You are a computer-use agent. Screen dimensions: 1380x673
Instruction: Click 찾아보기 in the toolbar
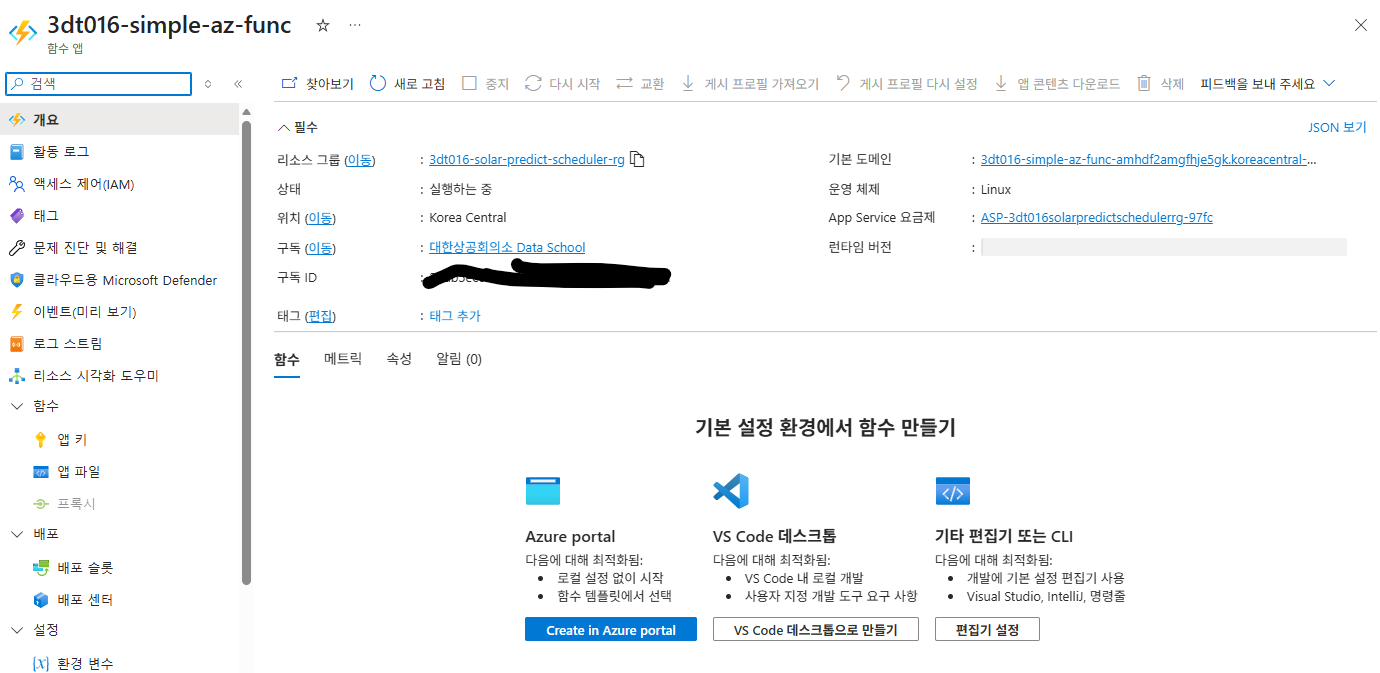(317, 84)
